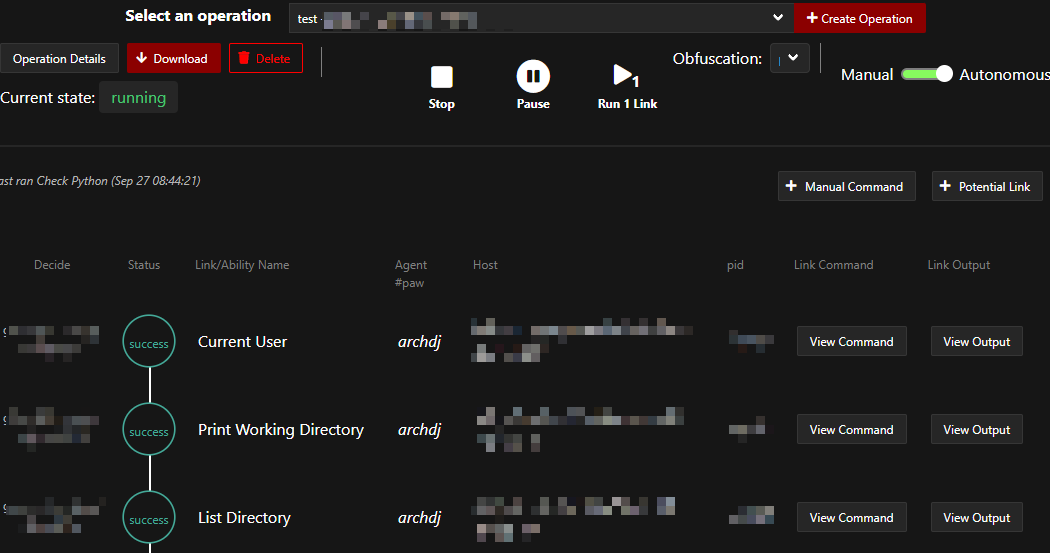Run 1 Link step

[x=627, y=87]
